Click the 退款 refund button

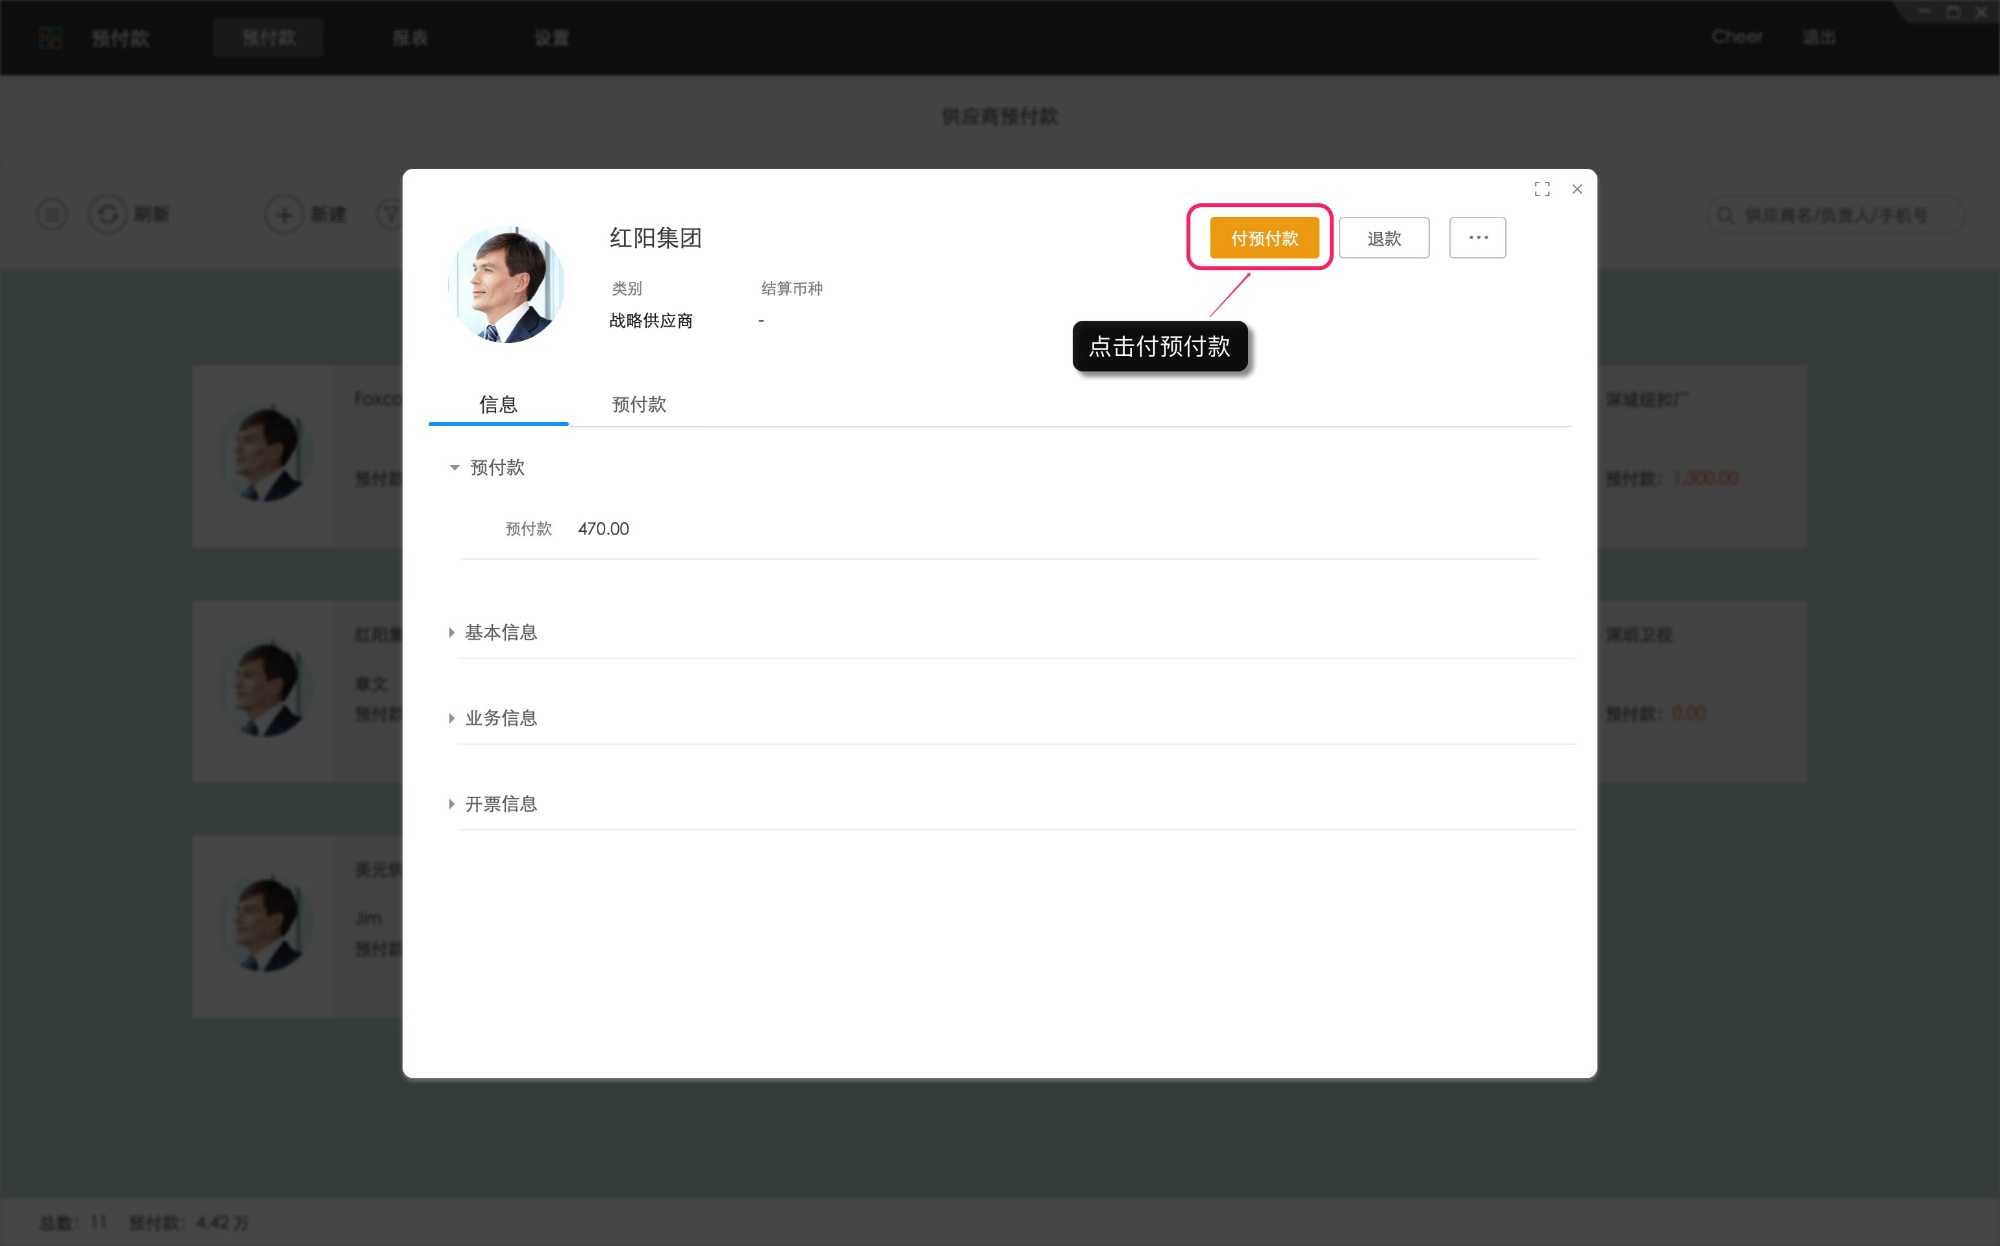(1384, 237)
